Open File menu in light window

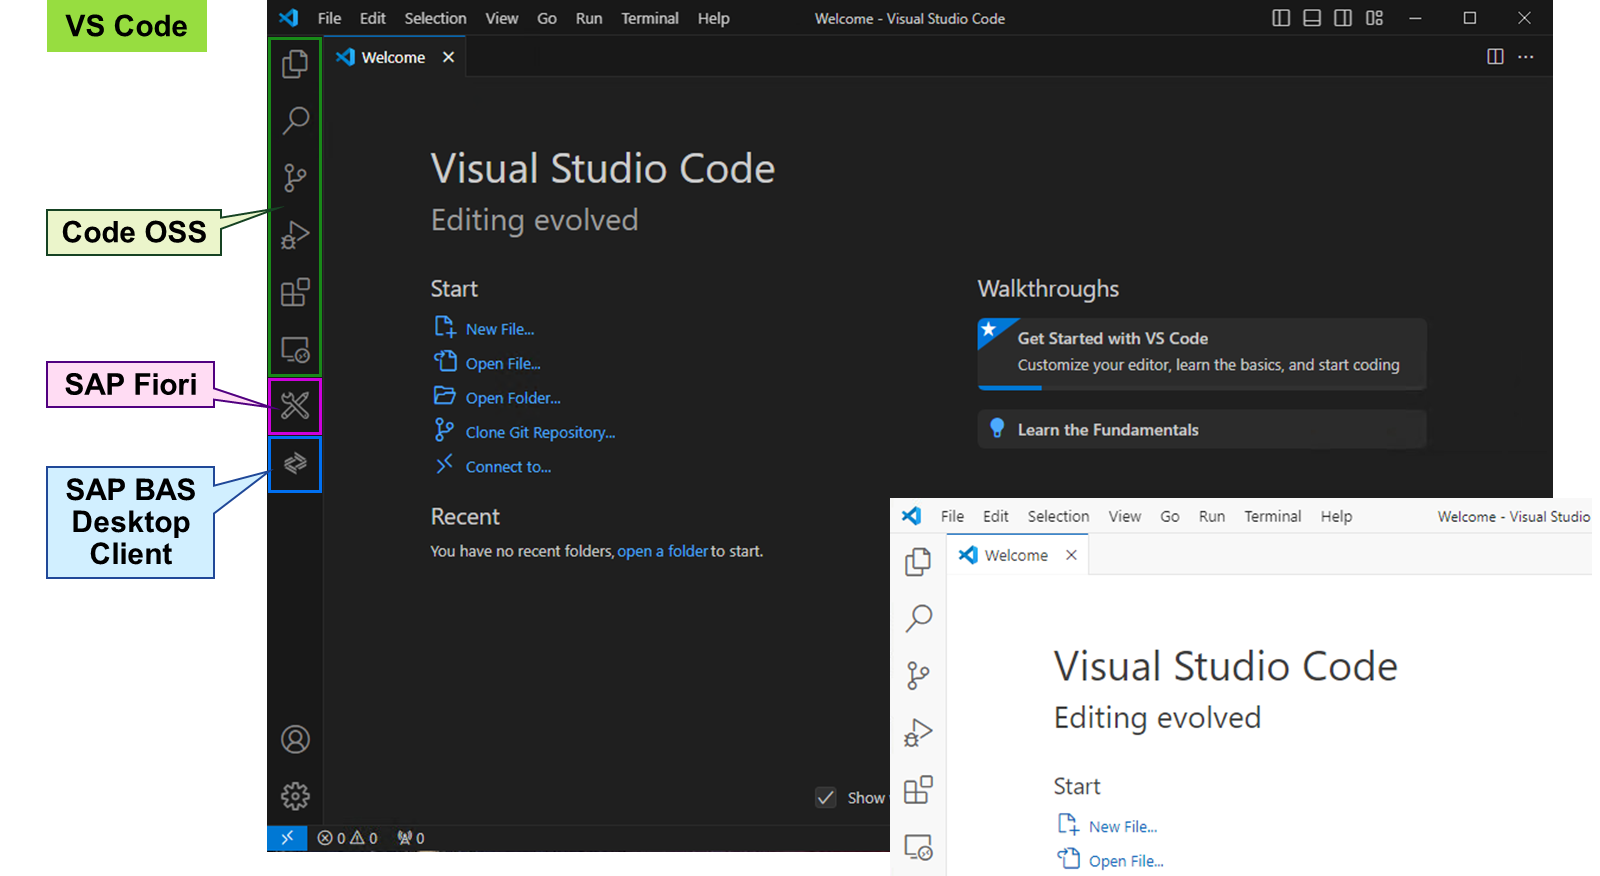(x=952, y=516)
